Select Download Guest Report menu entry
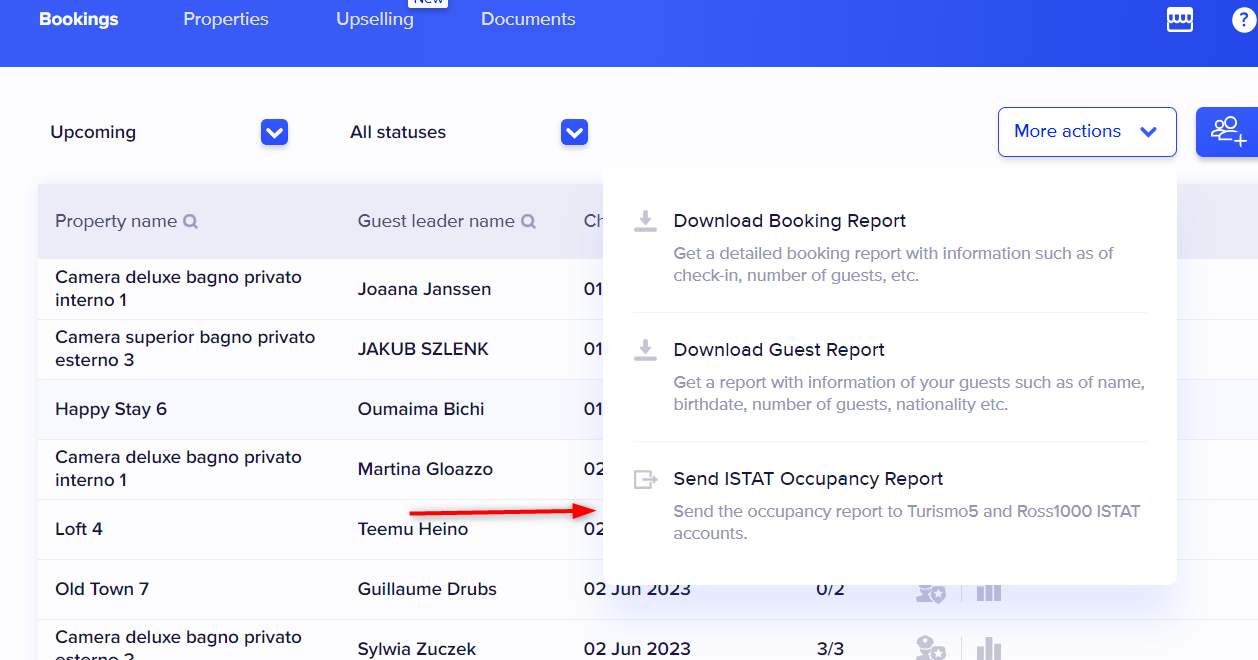Viewport: 1258px width, 660px height. click(779, 350)
